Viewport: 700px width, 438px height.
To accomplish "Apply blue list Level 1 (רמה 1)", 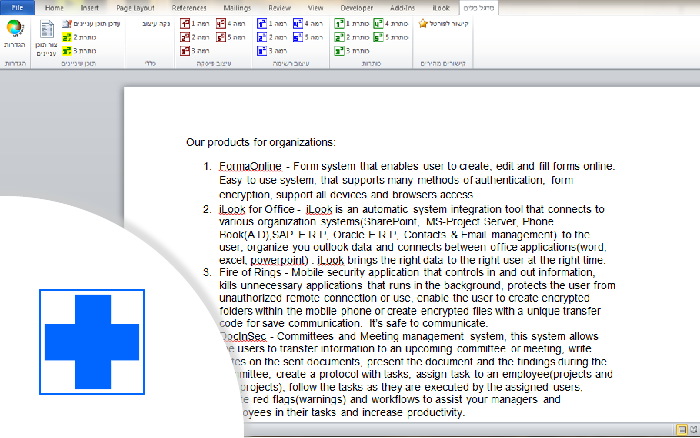I will (272, 24).
